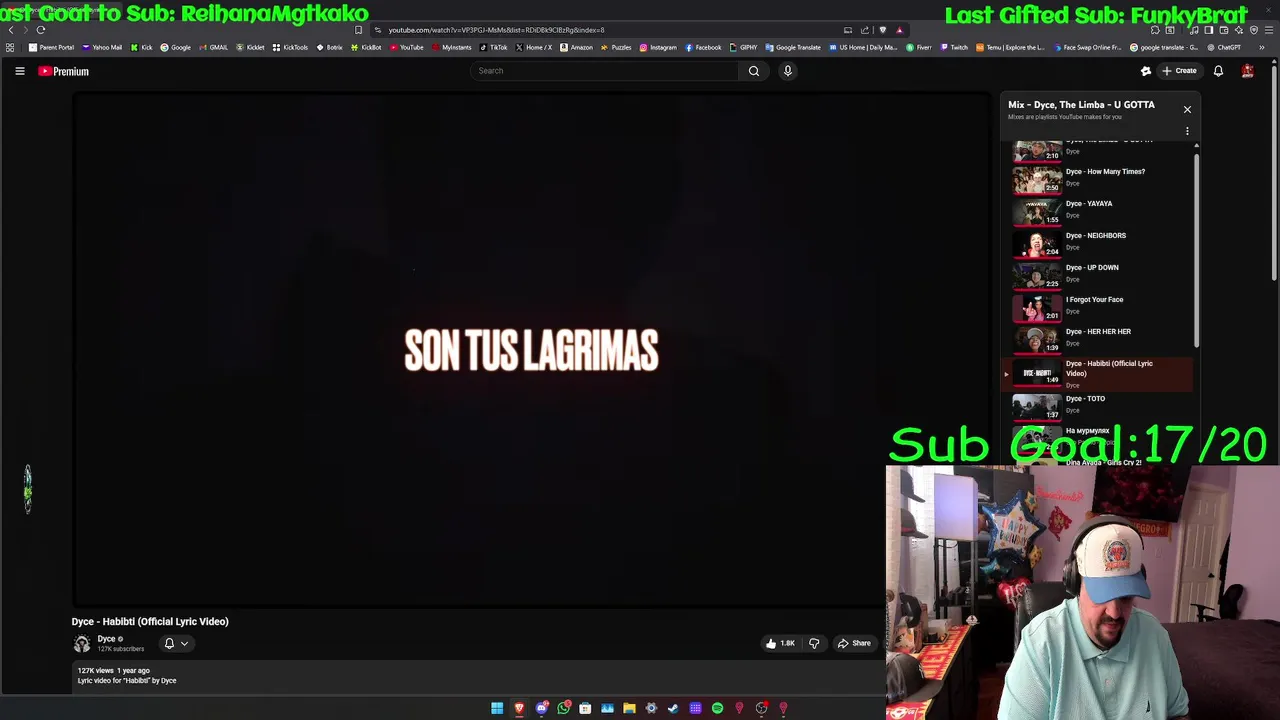Select Dyce - HER HER HER entry
Viewport: 1280px width, 720px height.
tap(1100, 338)
